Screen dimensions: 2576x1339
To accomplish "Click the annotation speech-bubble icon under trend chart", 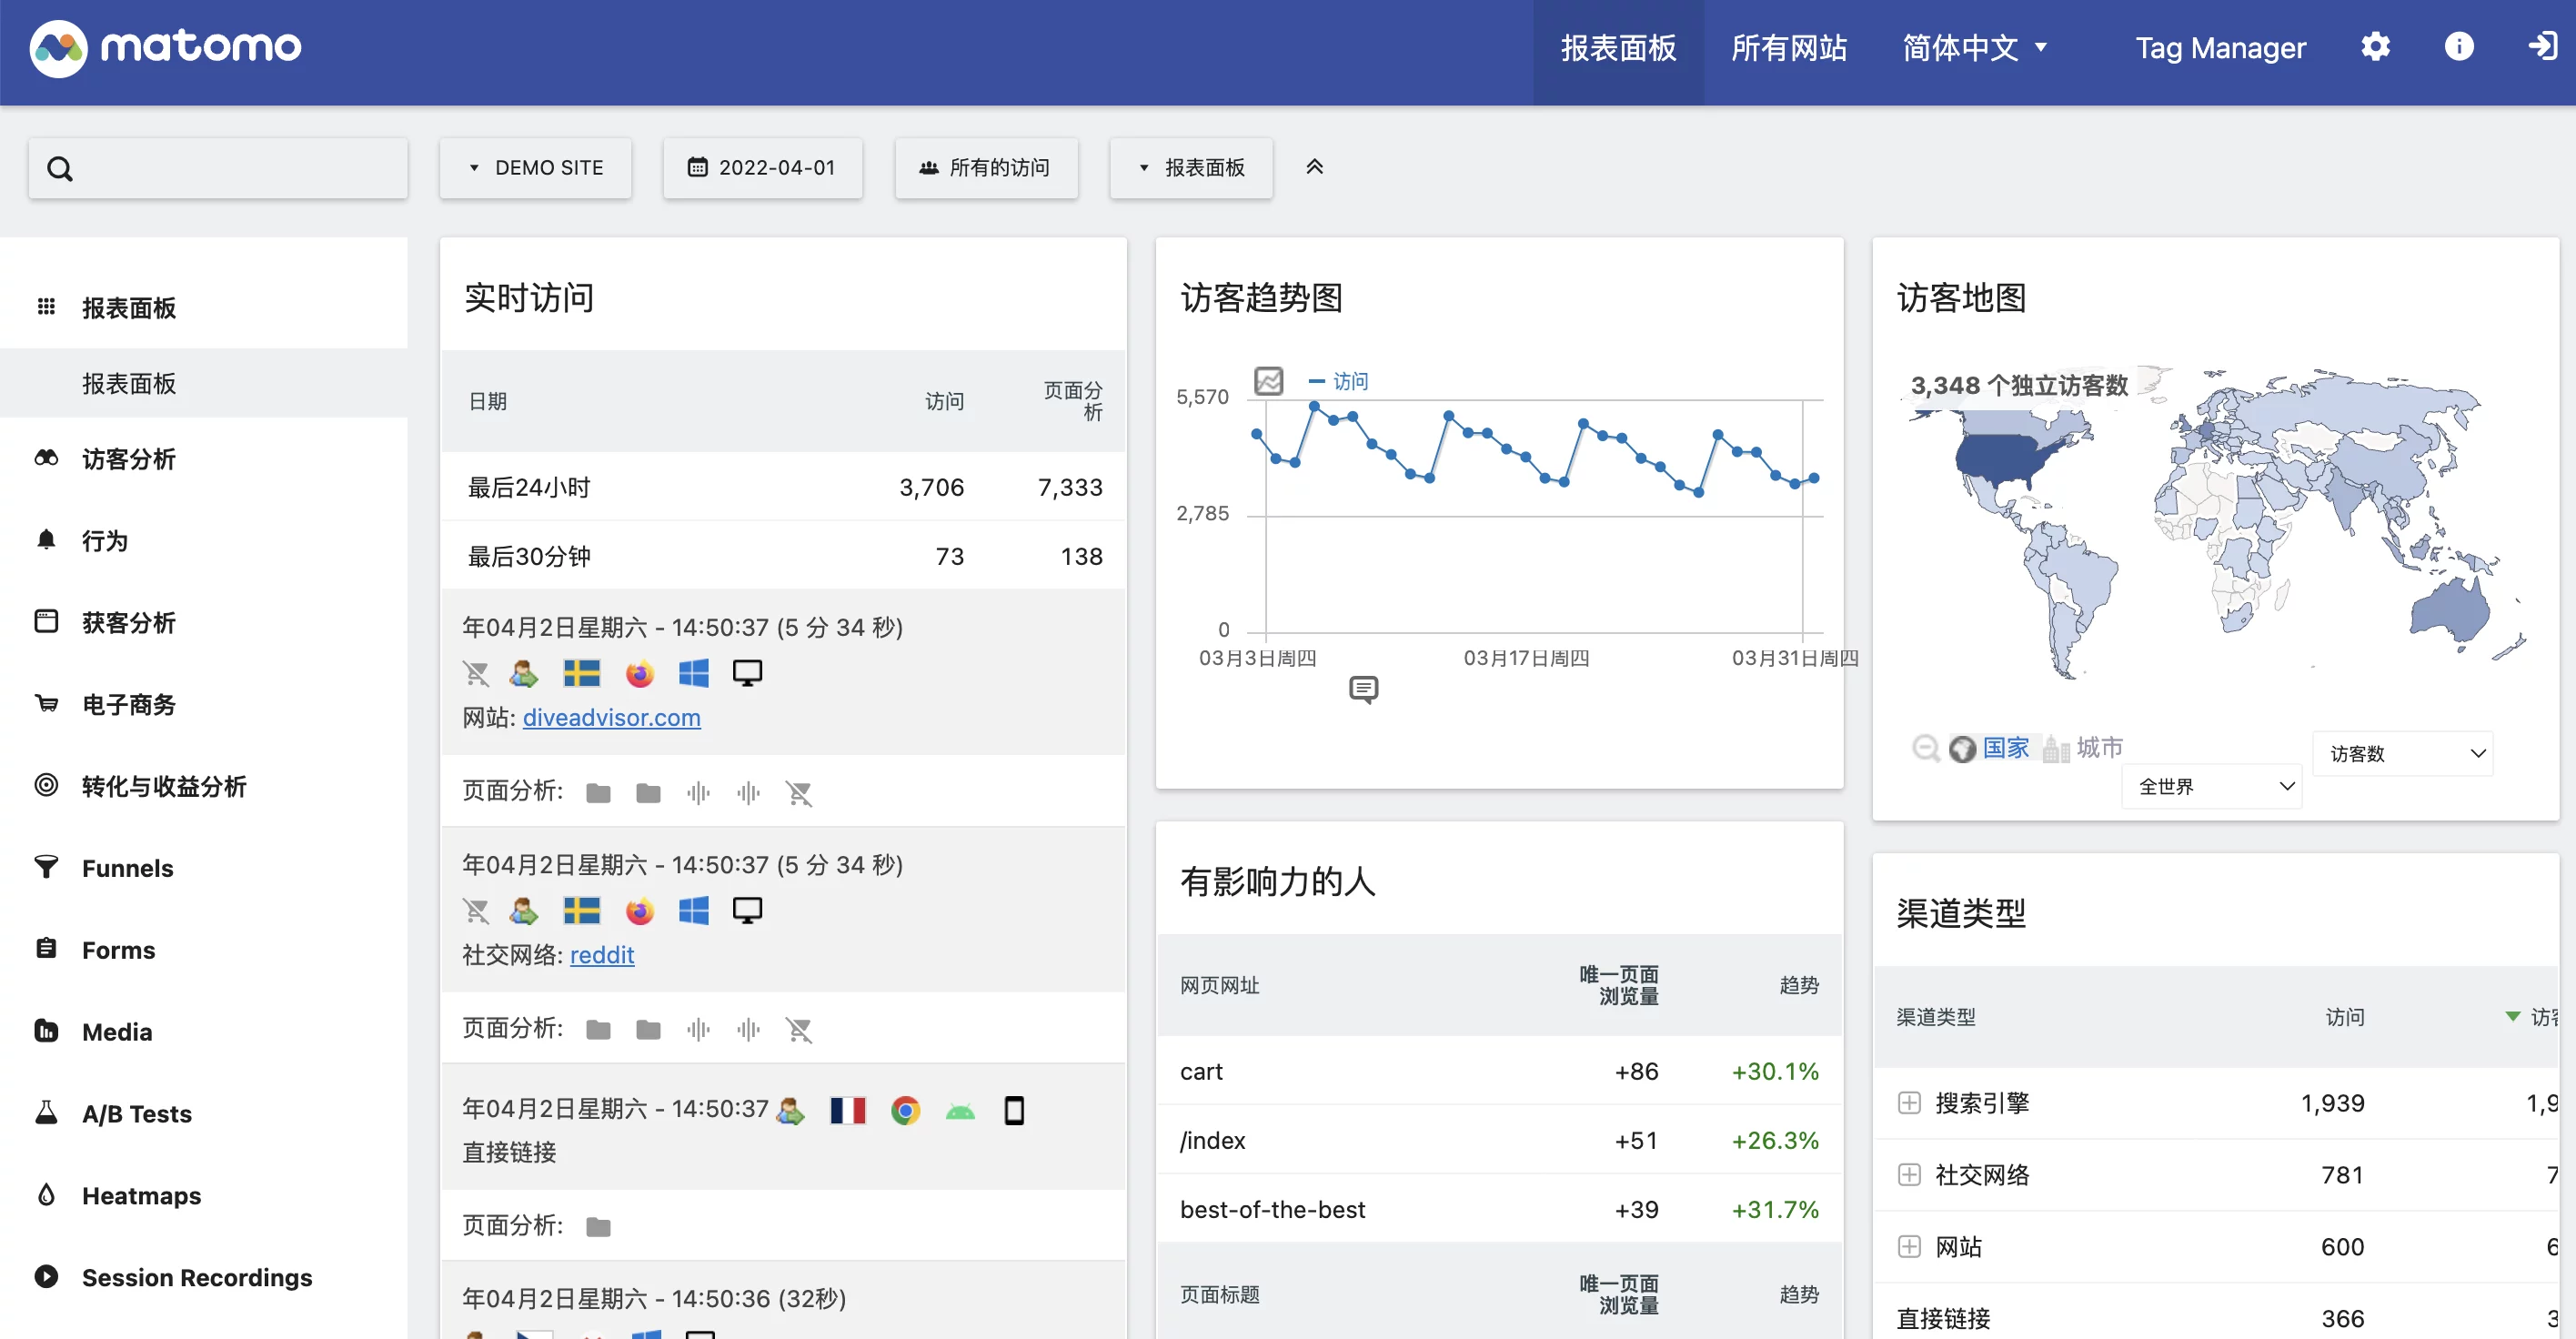I will [x=1364, y=690].
